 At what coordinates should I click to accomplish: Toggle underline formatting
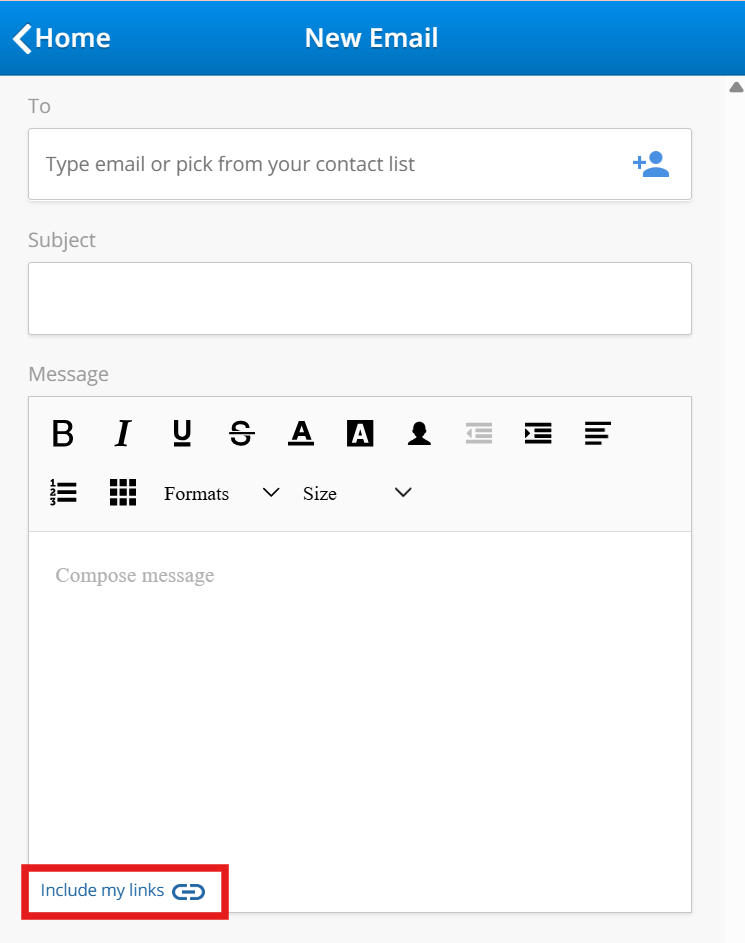pyautogui.click(x=182, y=433)
